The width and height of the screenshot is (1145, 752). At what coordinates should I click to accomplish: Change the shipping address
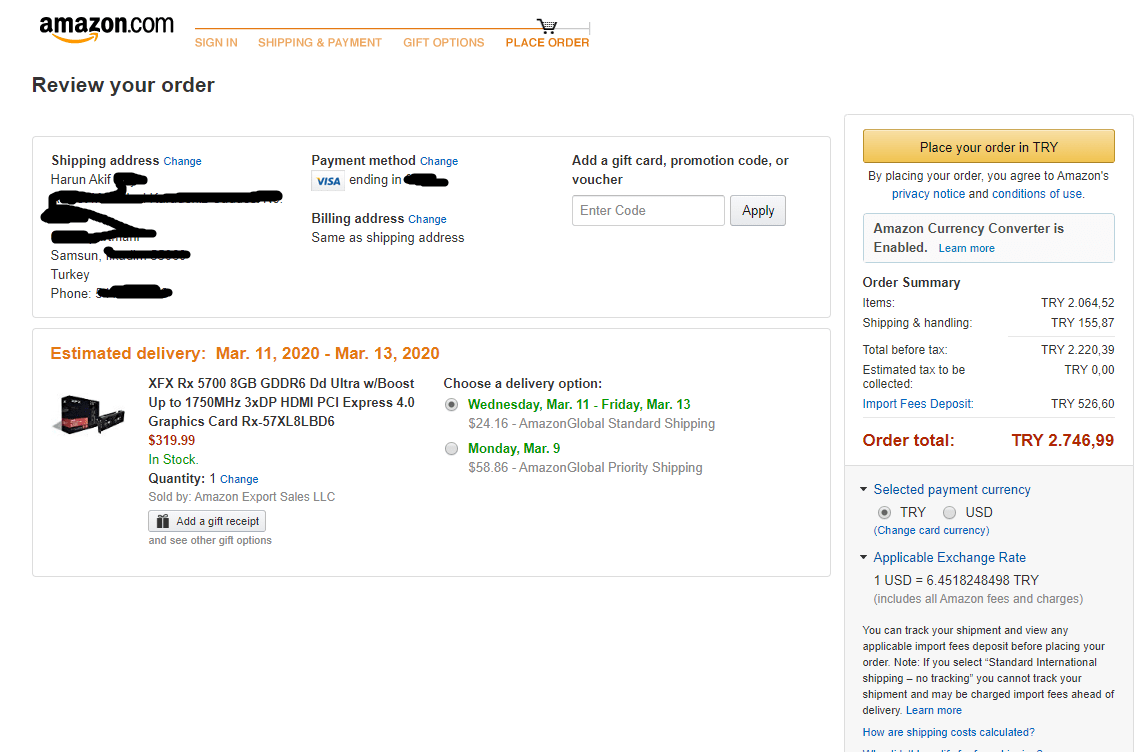click(x=182, y=161)
